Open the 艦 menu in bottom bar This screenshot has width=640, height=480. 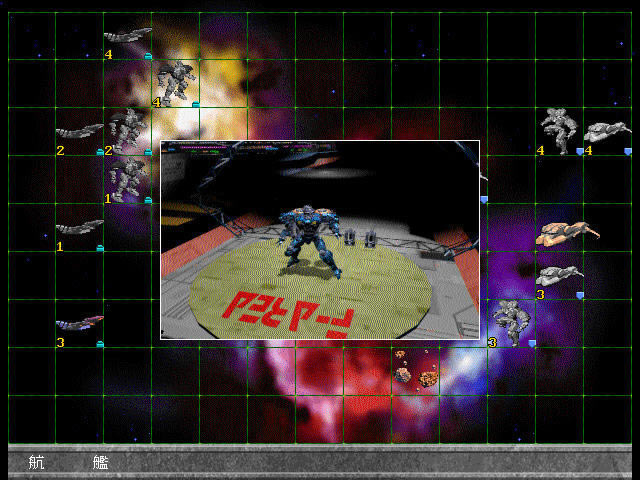pos(101,462)
